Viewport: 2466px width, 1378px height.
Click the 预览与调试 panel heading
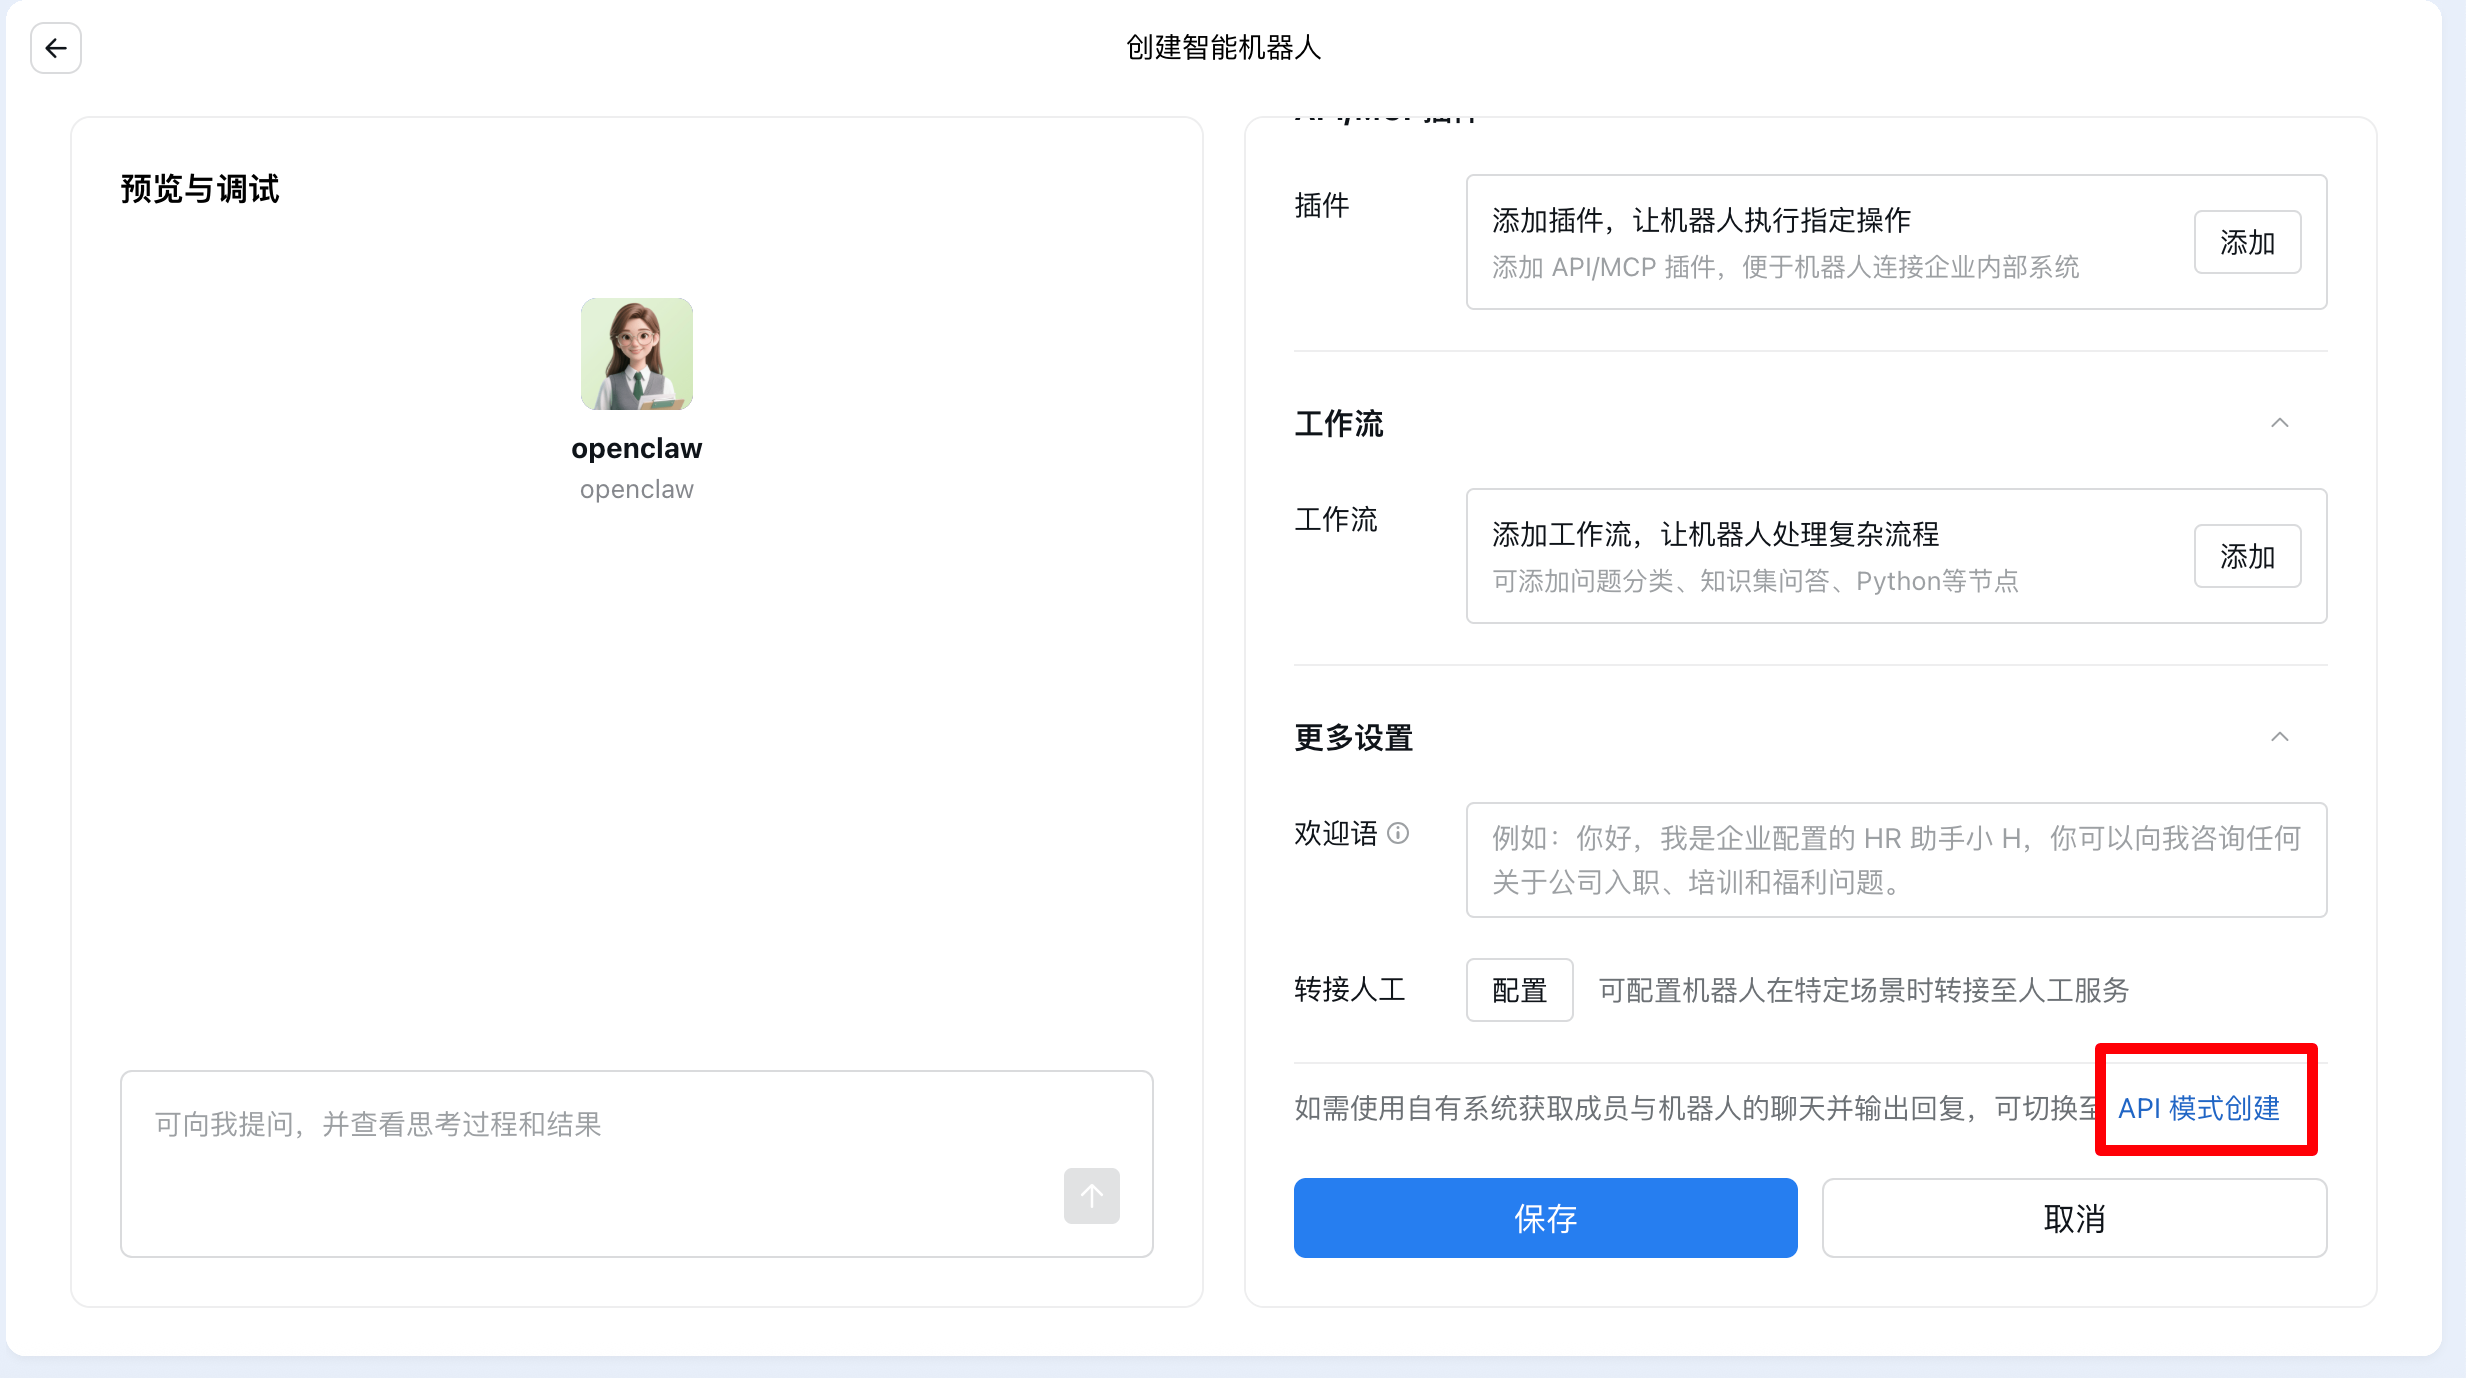point(200,189)
